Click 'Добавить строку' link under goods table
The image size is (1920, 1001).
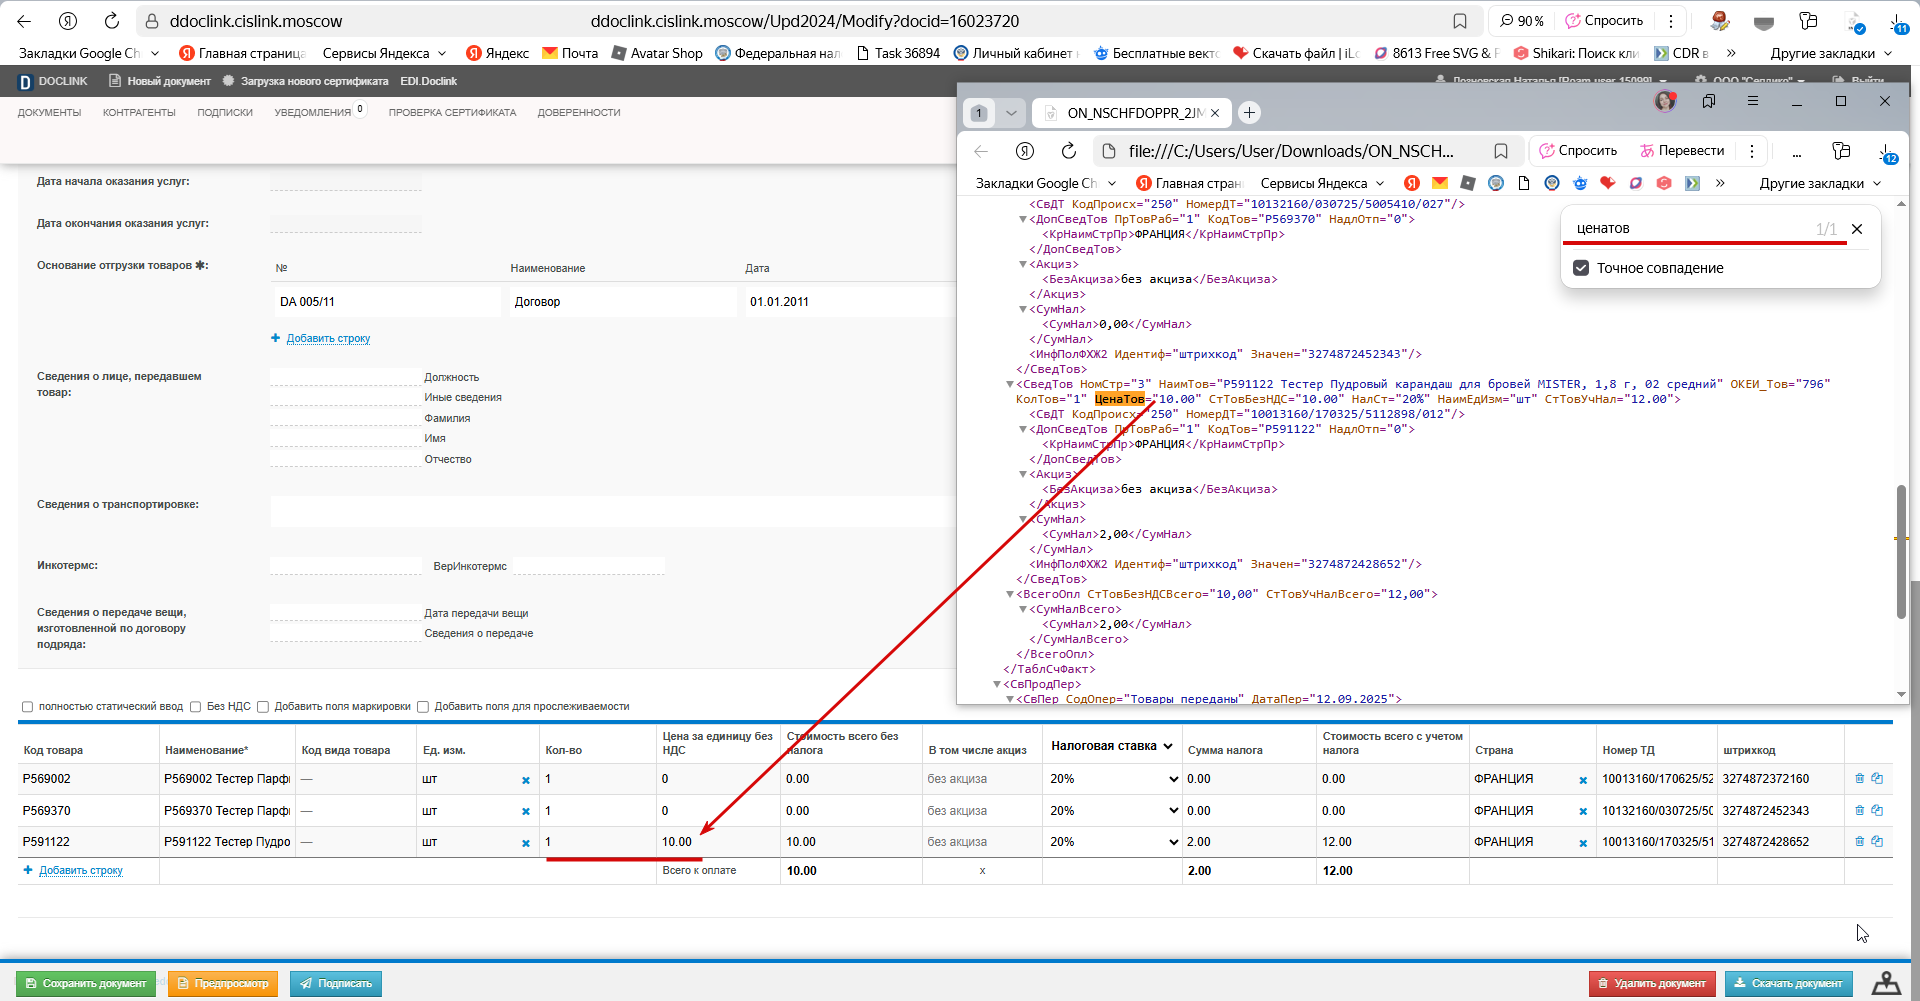pyautogui.click(x=81, y=871)
